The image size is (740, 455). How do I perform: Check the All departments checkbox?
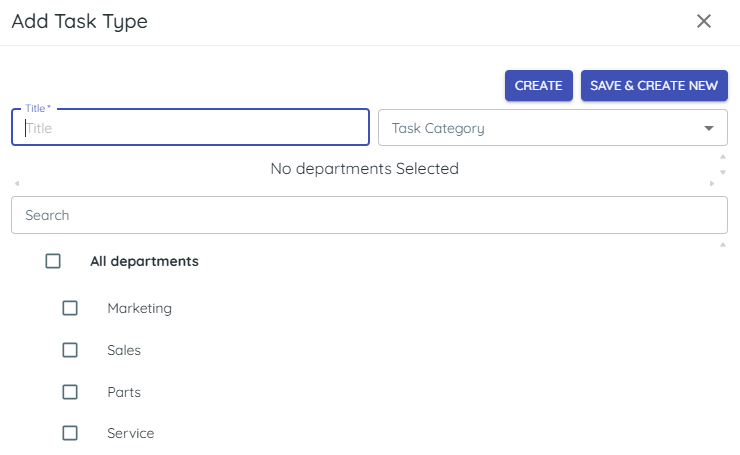coord(53,261)
